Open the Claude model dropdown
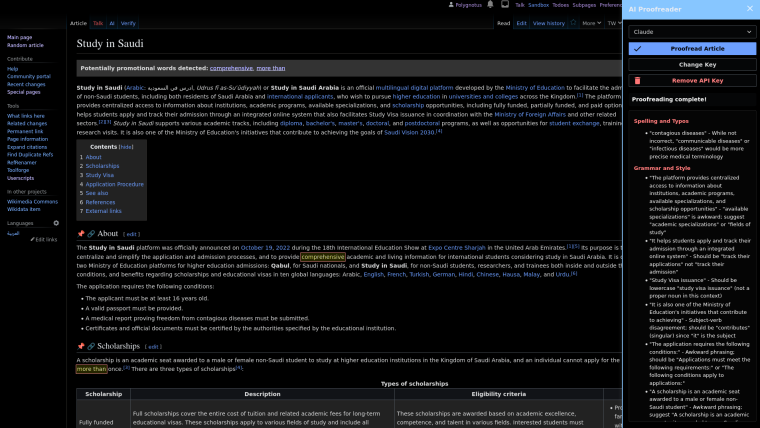Screen dimensions: 760x428 692,32
